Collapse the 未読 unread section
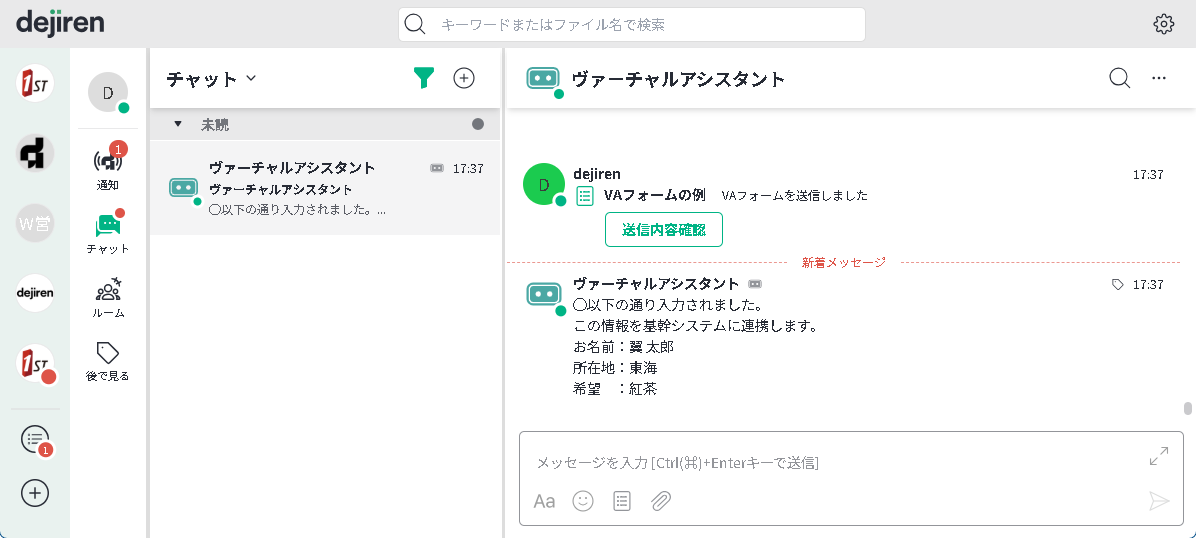The image size is (1196, 538). click(178, 124)
